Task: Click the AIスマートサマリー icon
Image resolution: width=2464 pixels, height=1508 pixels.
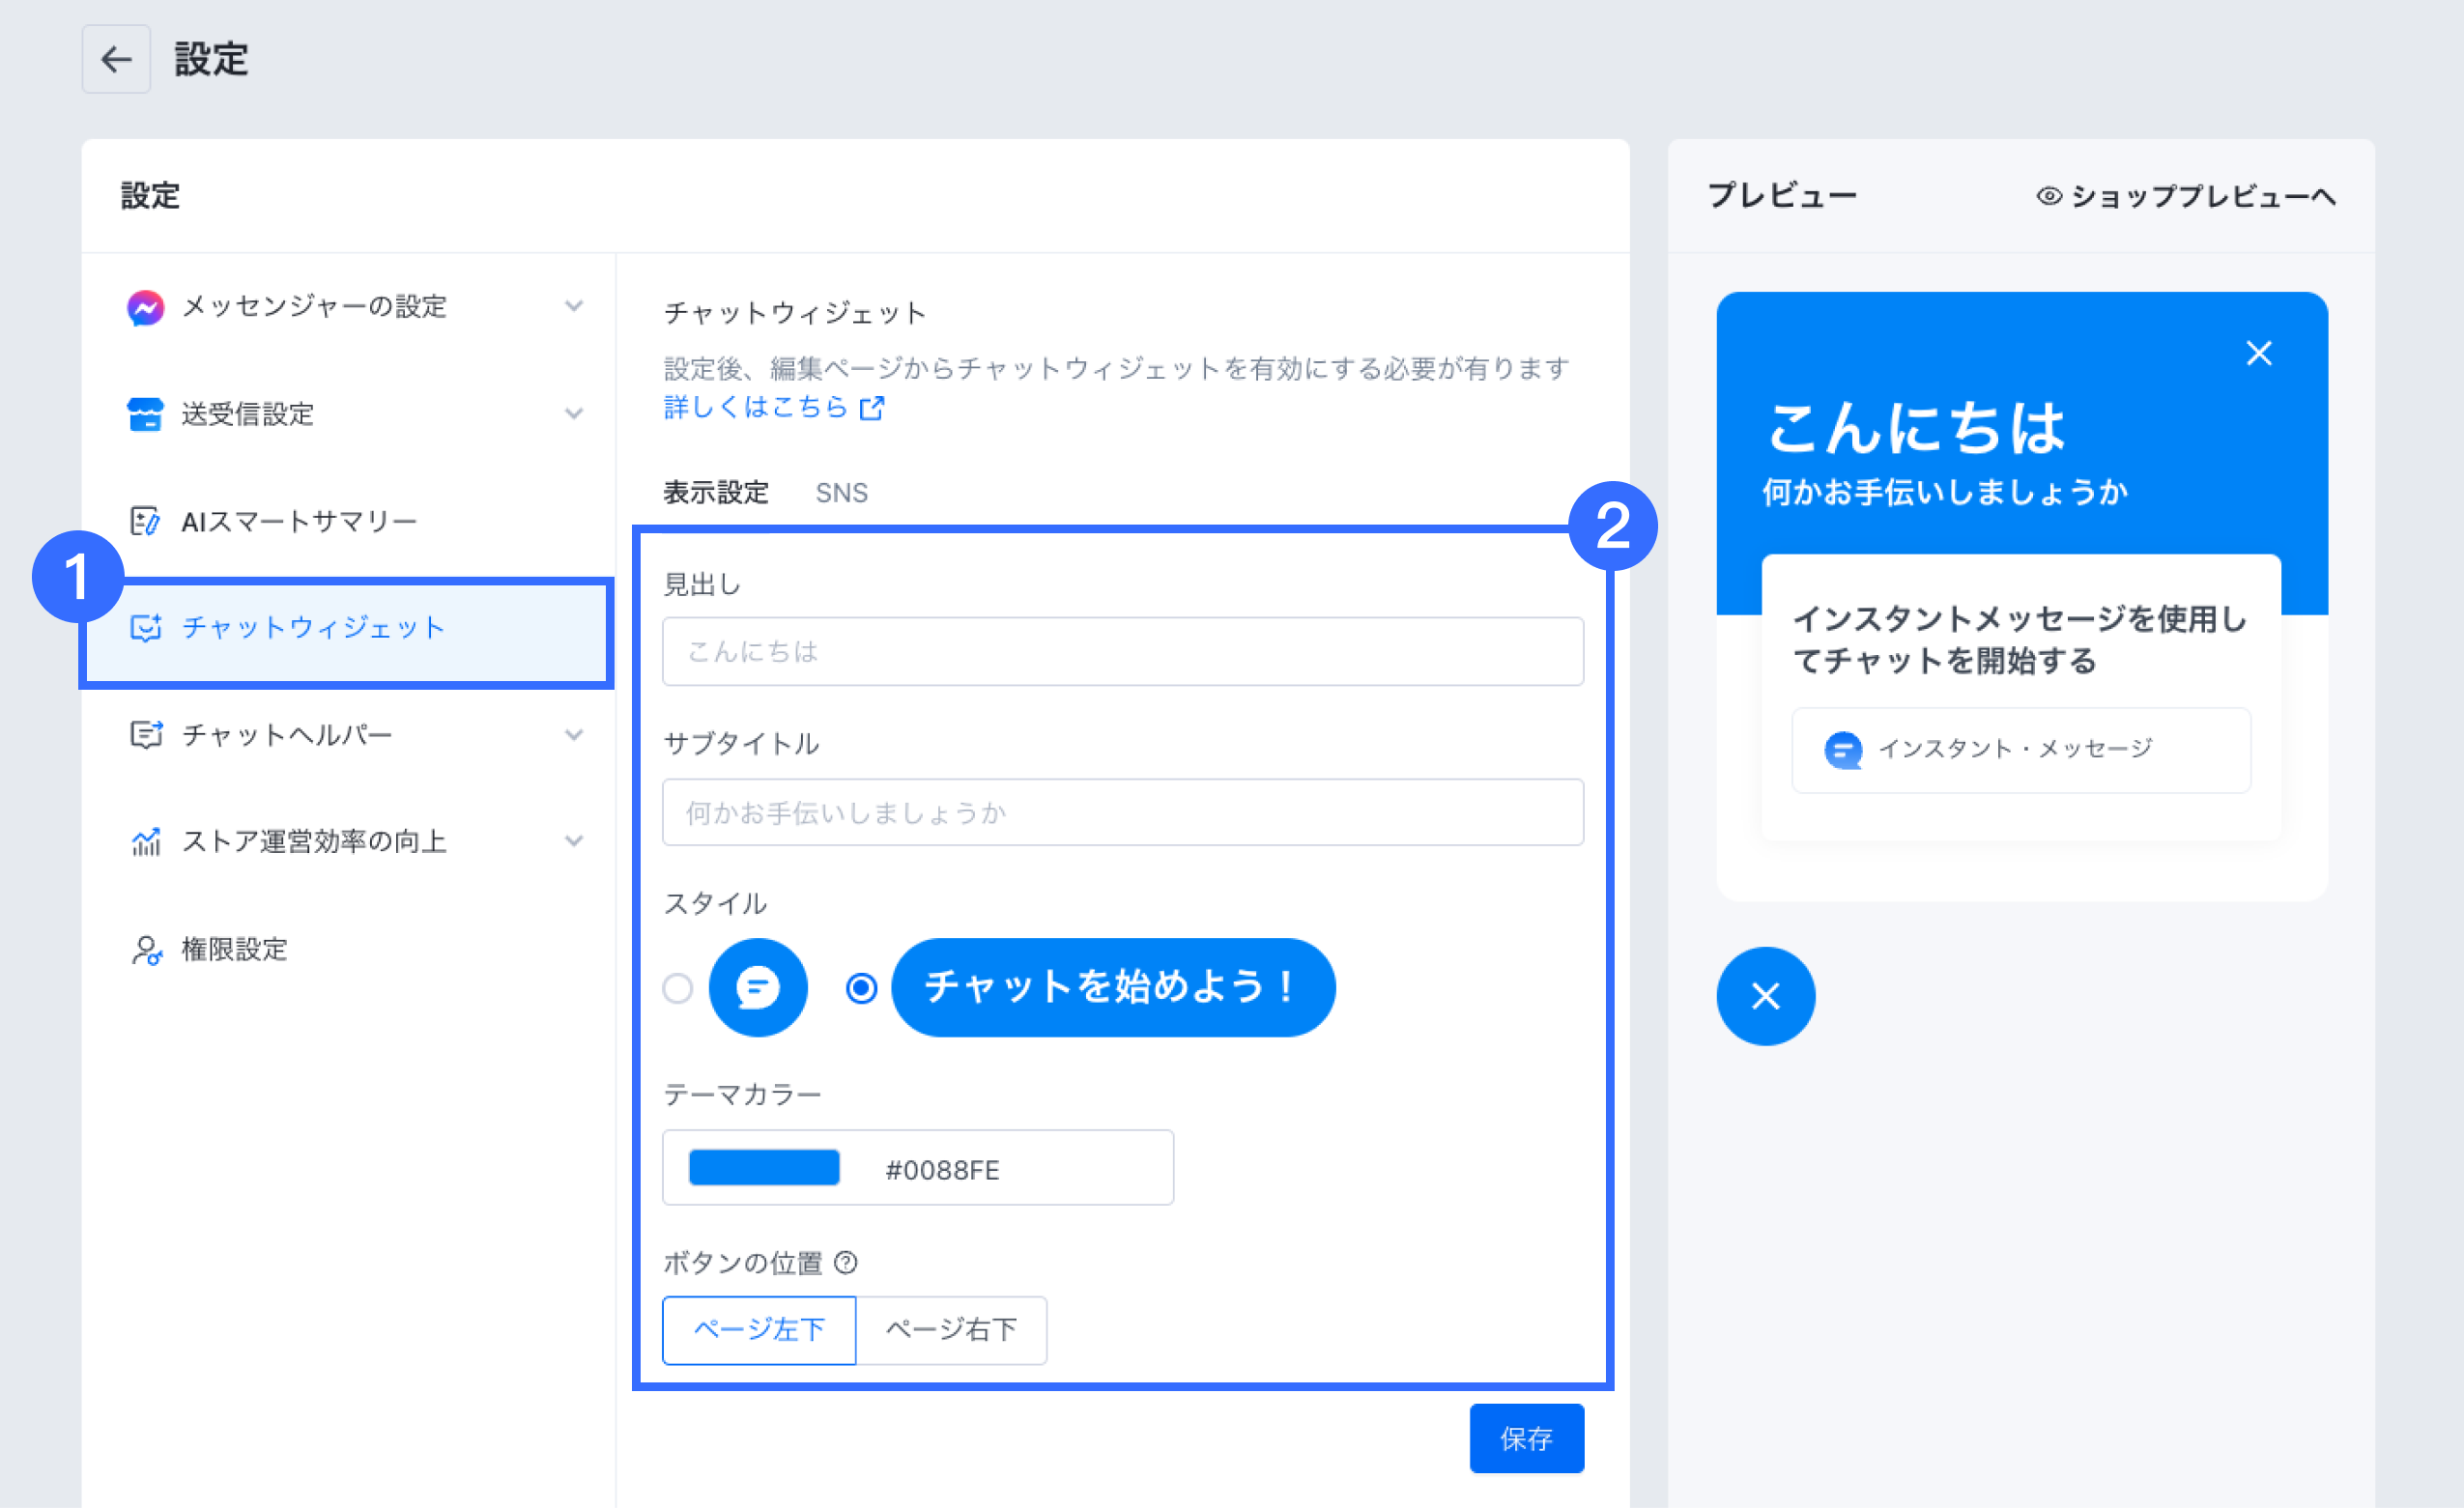Action: [x=145, y=521]
